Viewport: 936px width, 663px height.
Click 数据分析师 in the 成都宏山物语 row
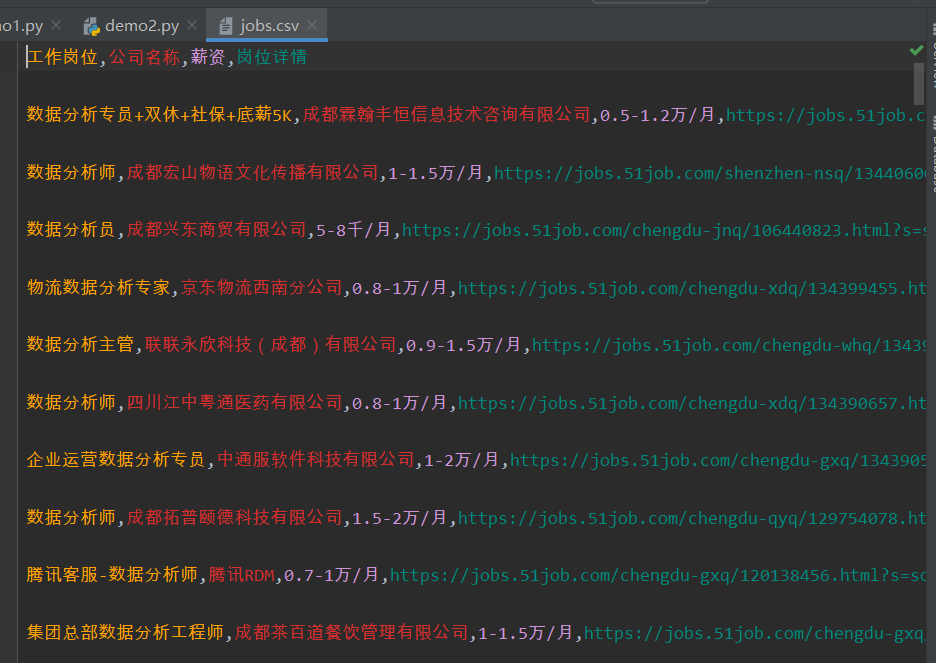point(71,172)
